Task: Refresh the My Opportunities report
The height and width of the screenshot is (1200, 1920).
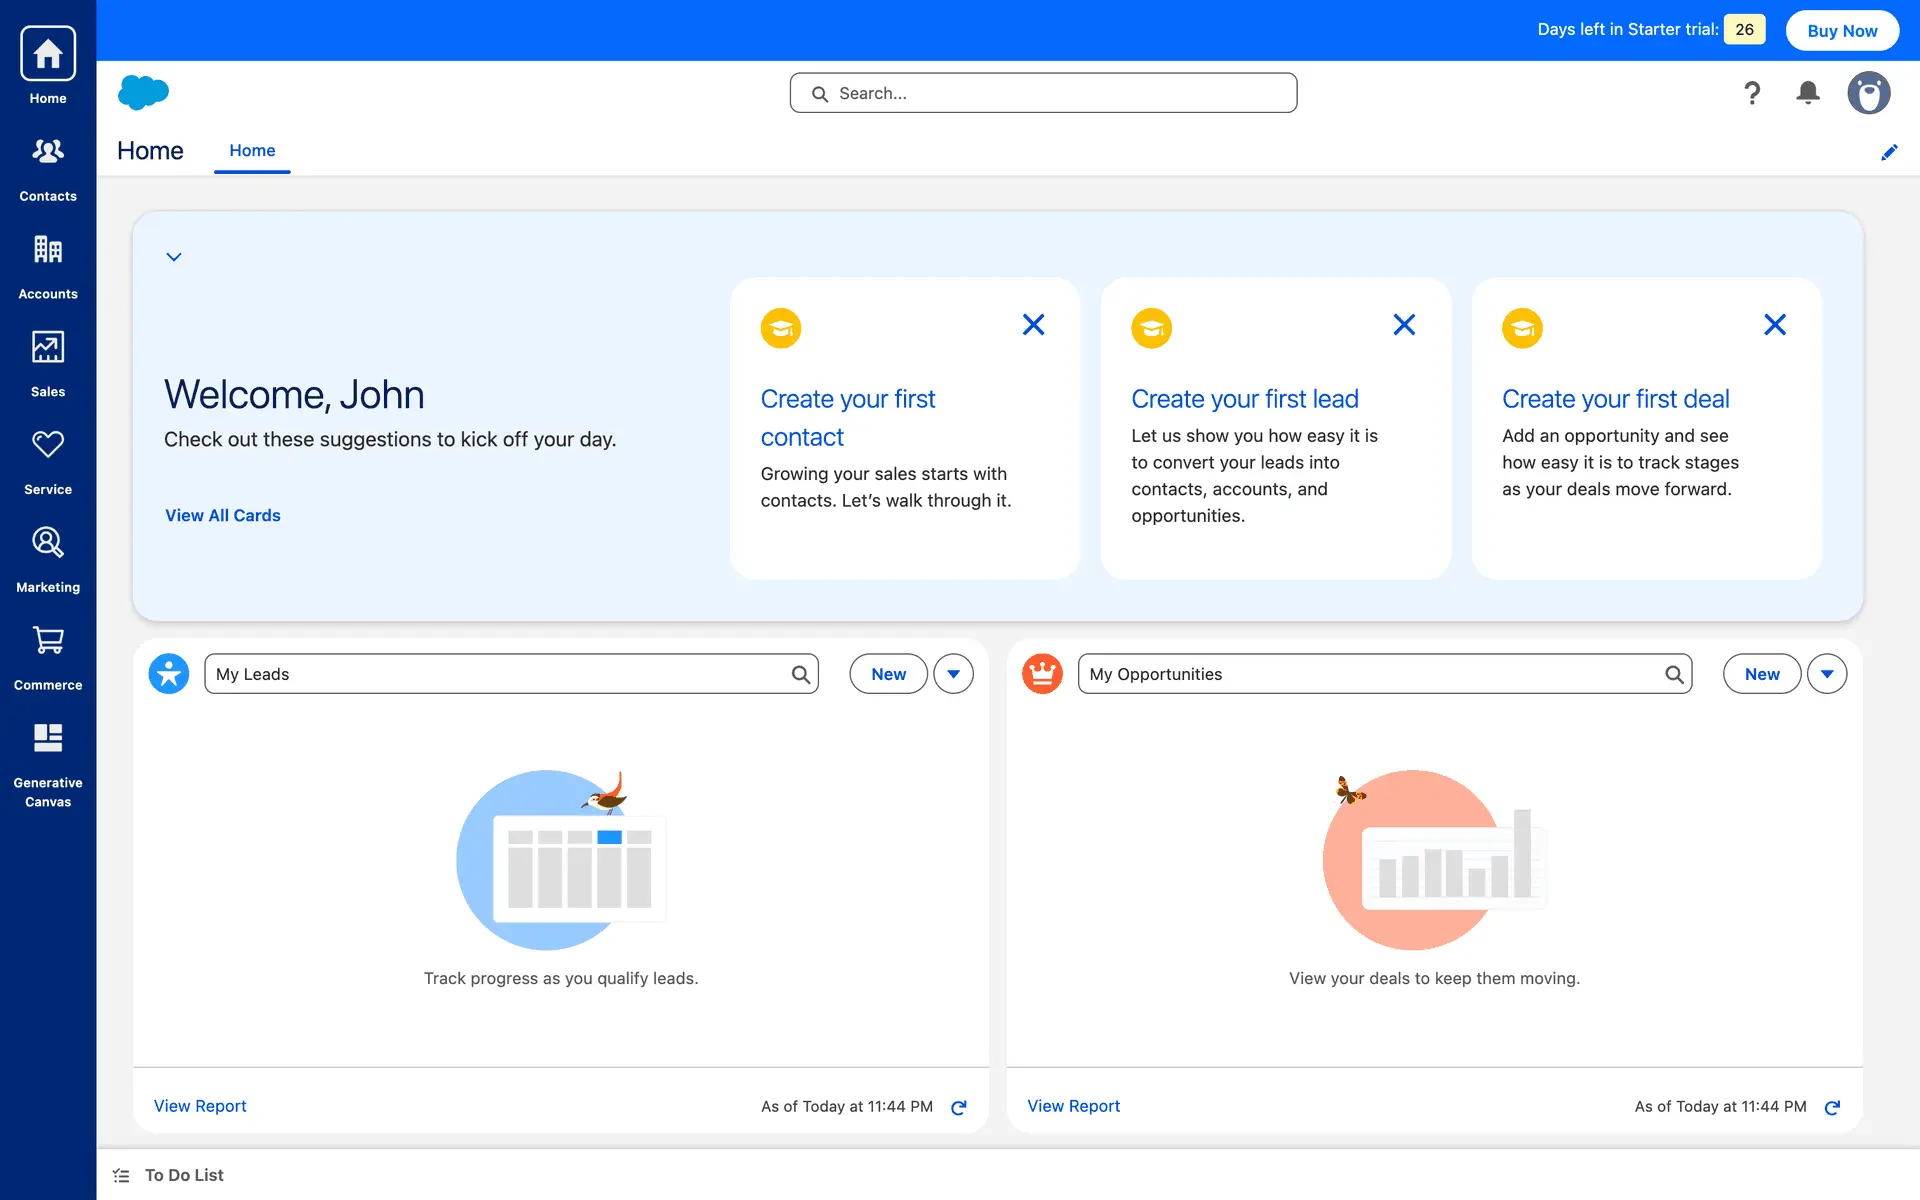Action: 1832,1107
